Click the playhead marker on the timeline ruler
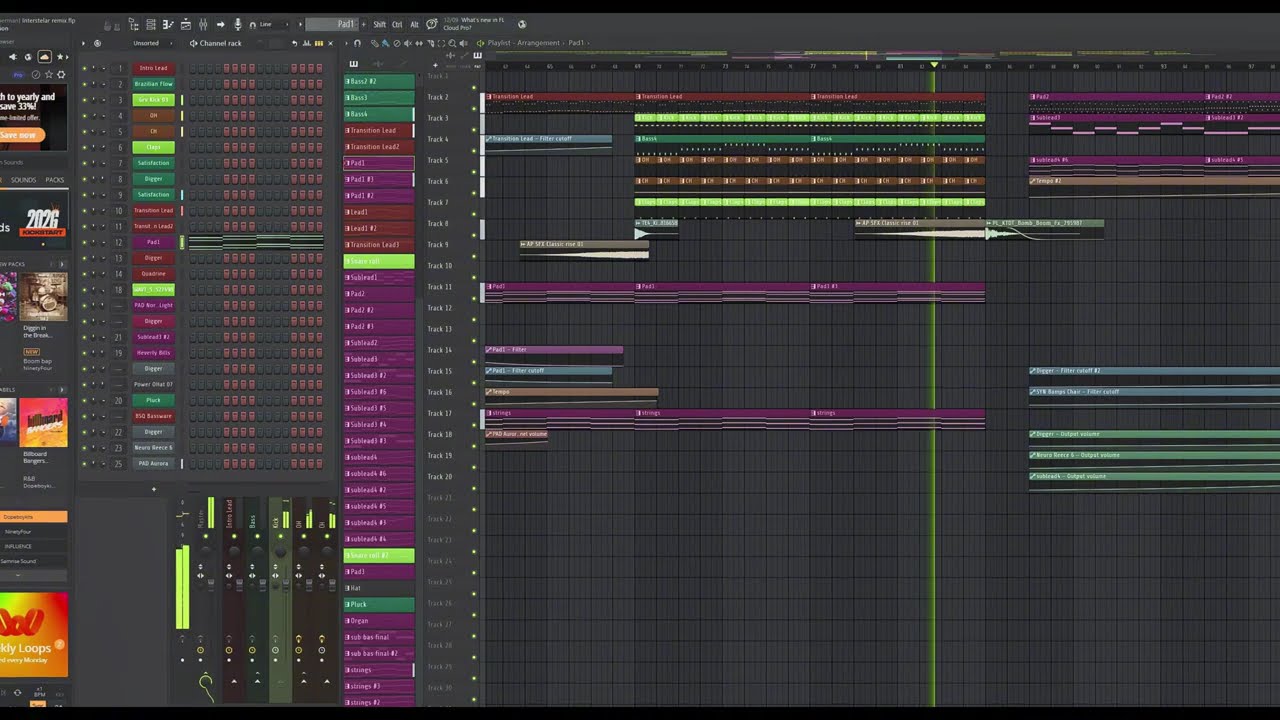 pos(935,66)
